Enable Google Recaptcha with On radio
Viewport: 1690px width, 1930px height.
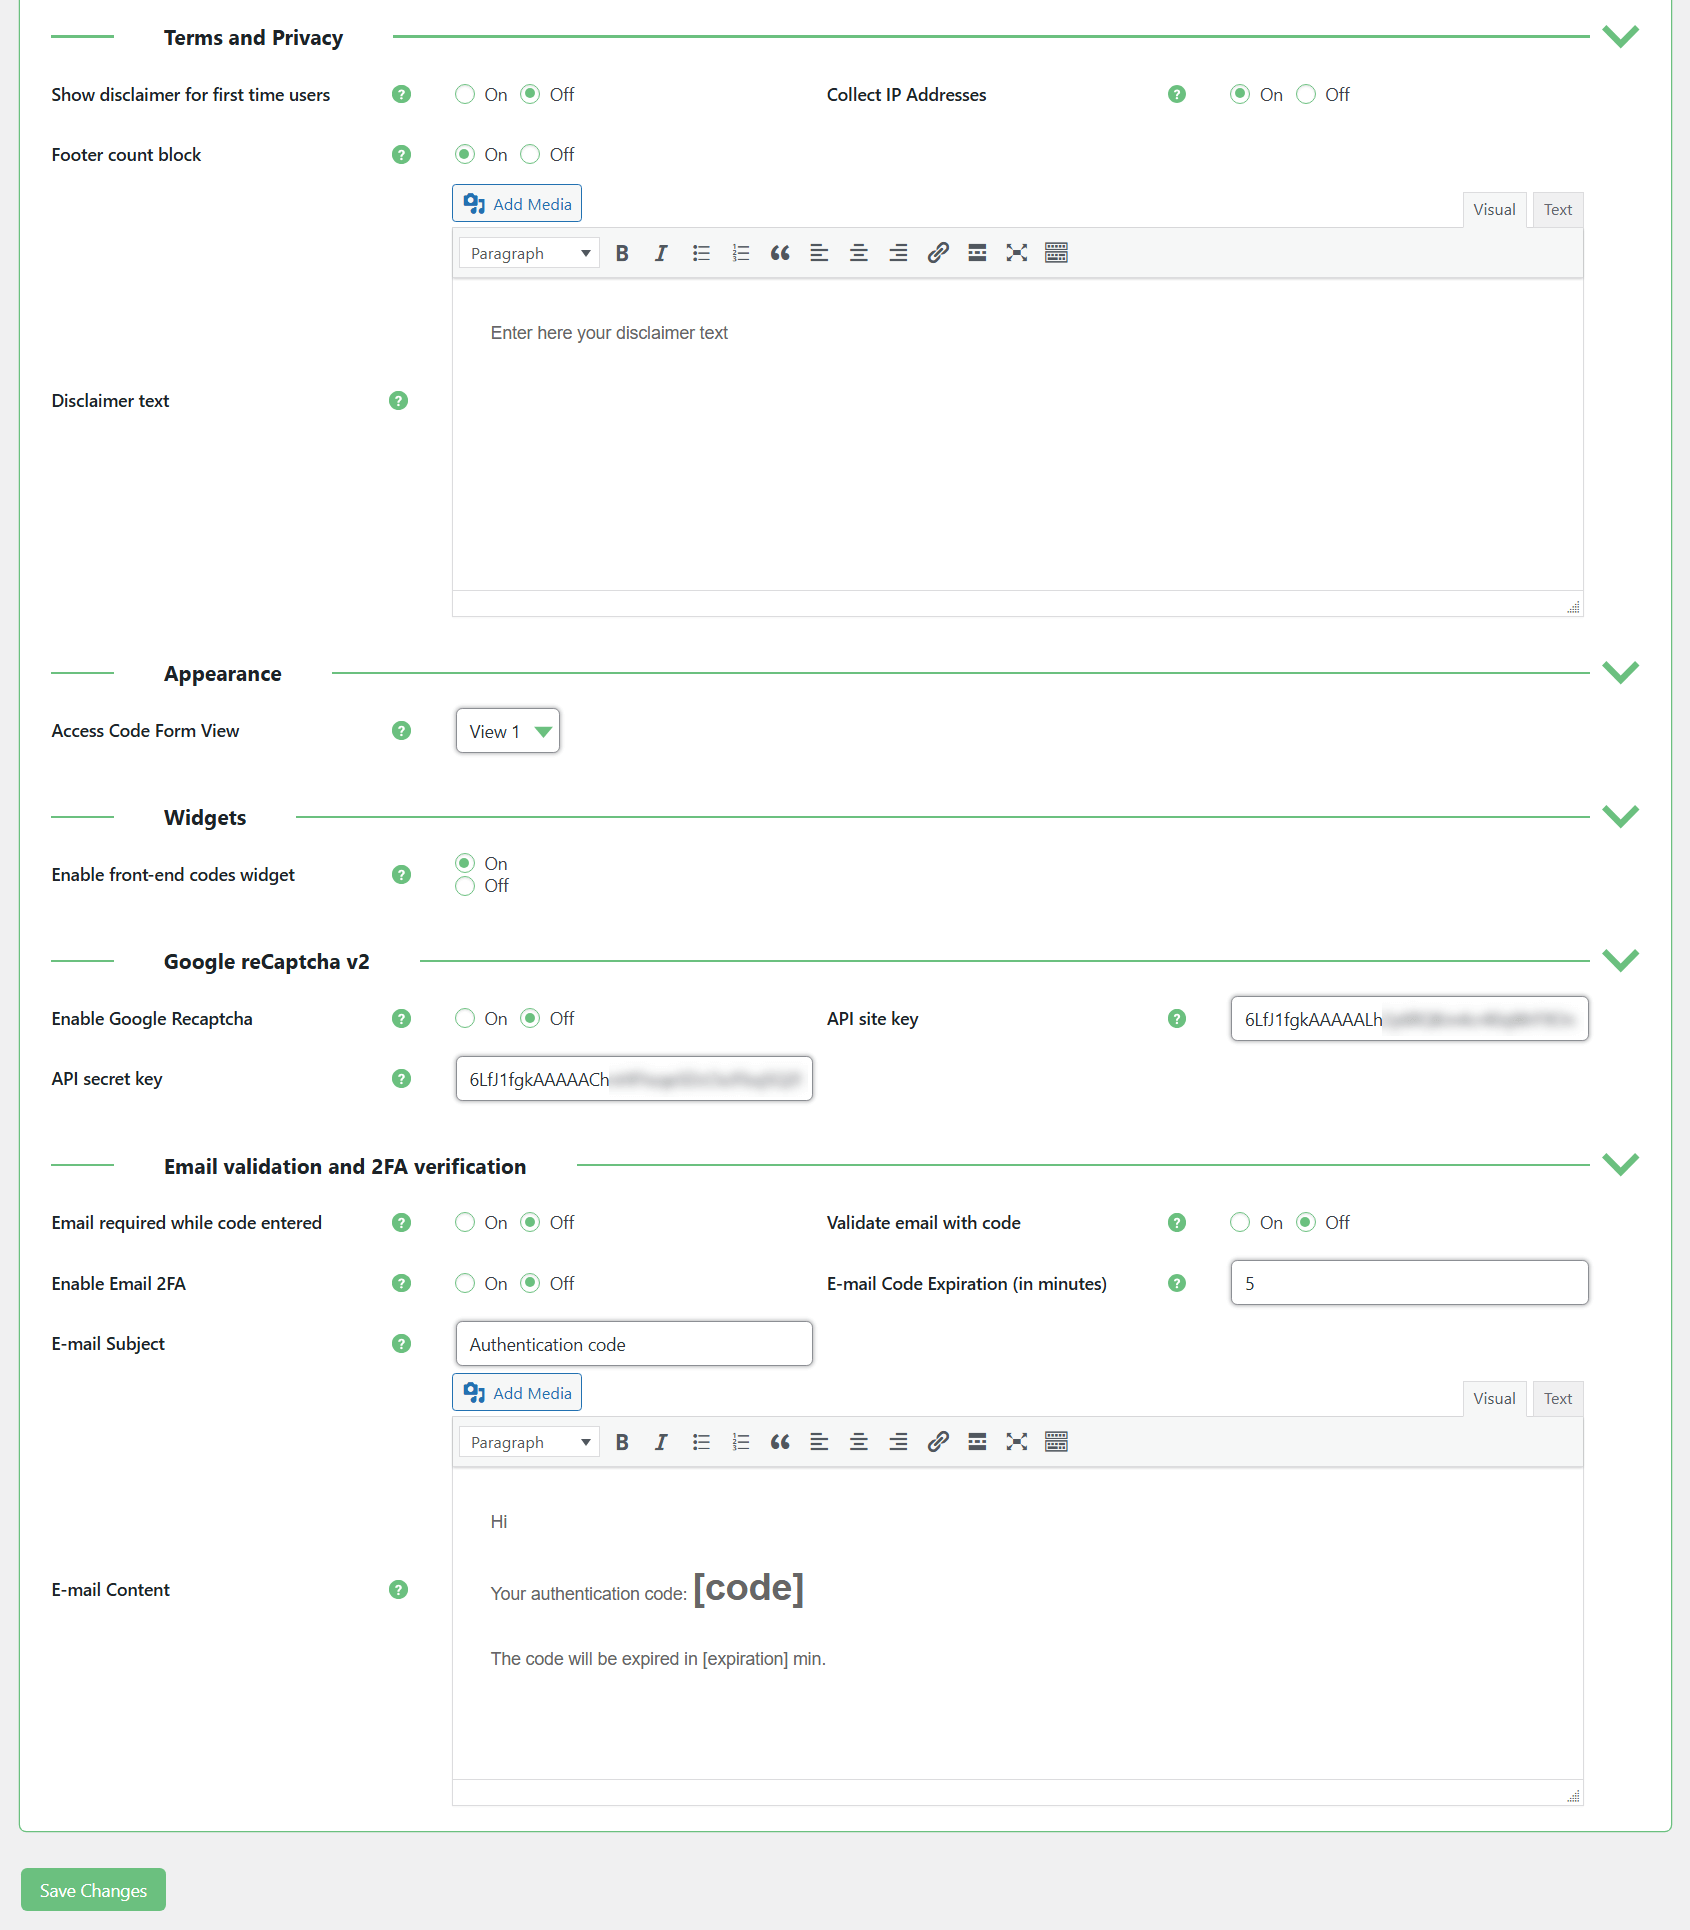465,1019
